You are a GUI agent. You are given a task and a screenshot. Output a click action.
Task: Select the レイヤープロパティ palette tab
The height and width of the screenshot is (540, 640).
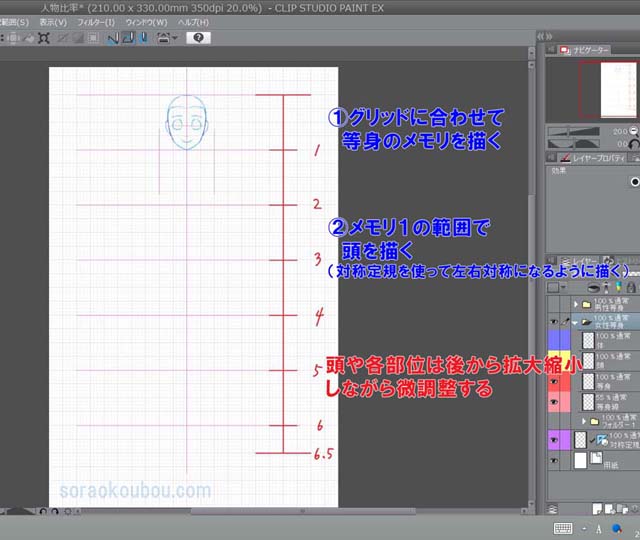[x=592, y=158]
